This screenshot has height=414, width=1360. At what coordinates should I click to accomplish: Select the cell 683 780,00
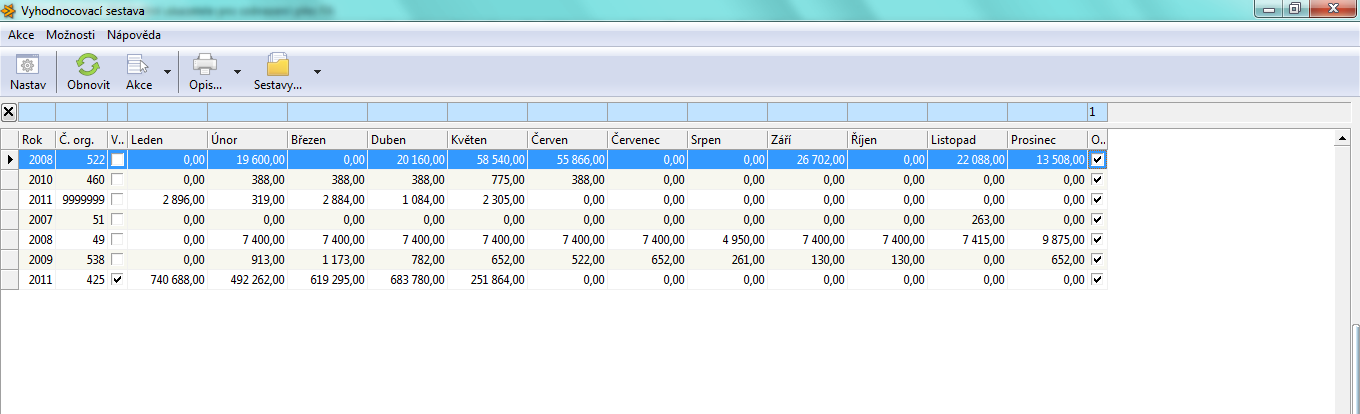(x=407, y=280)
